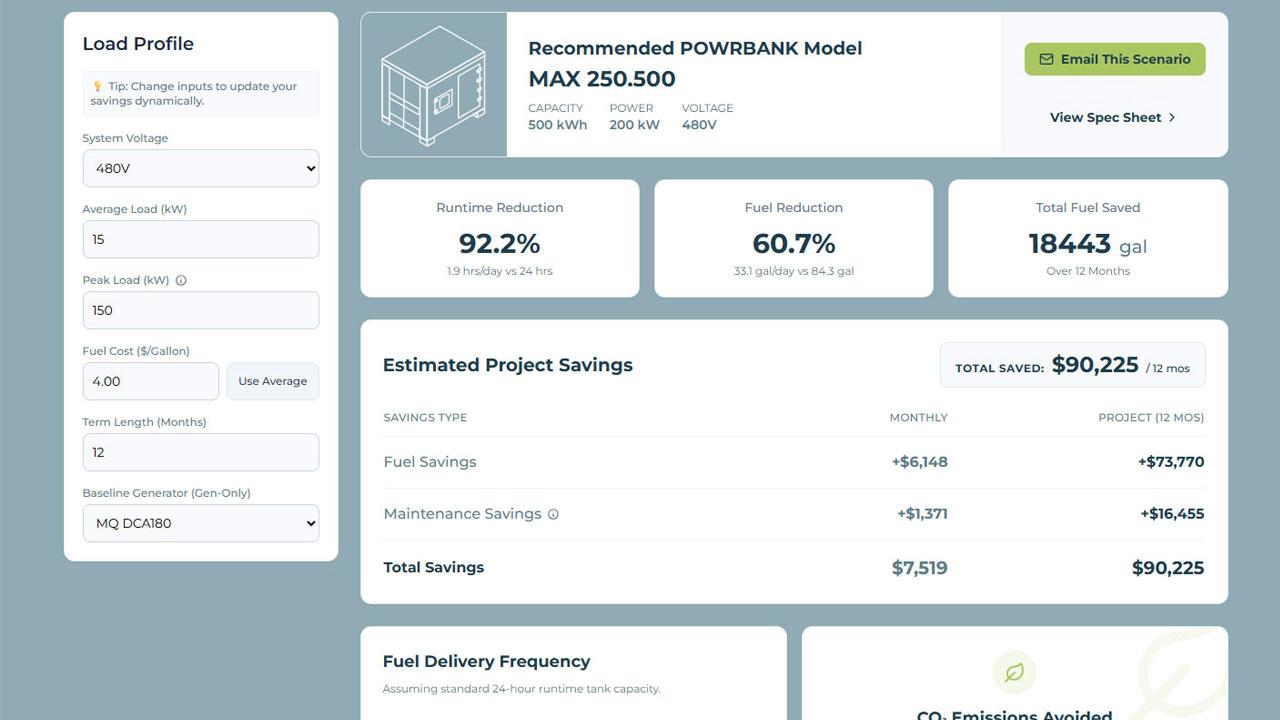Click the 18443 gal Total Fuel Saved value
1280x720 pixels.
[1088, 244]
